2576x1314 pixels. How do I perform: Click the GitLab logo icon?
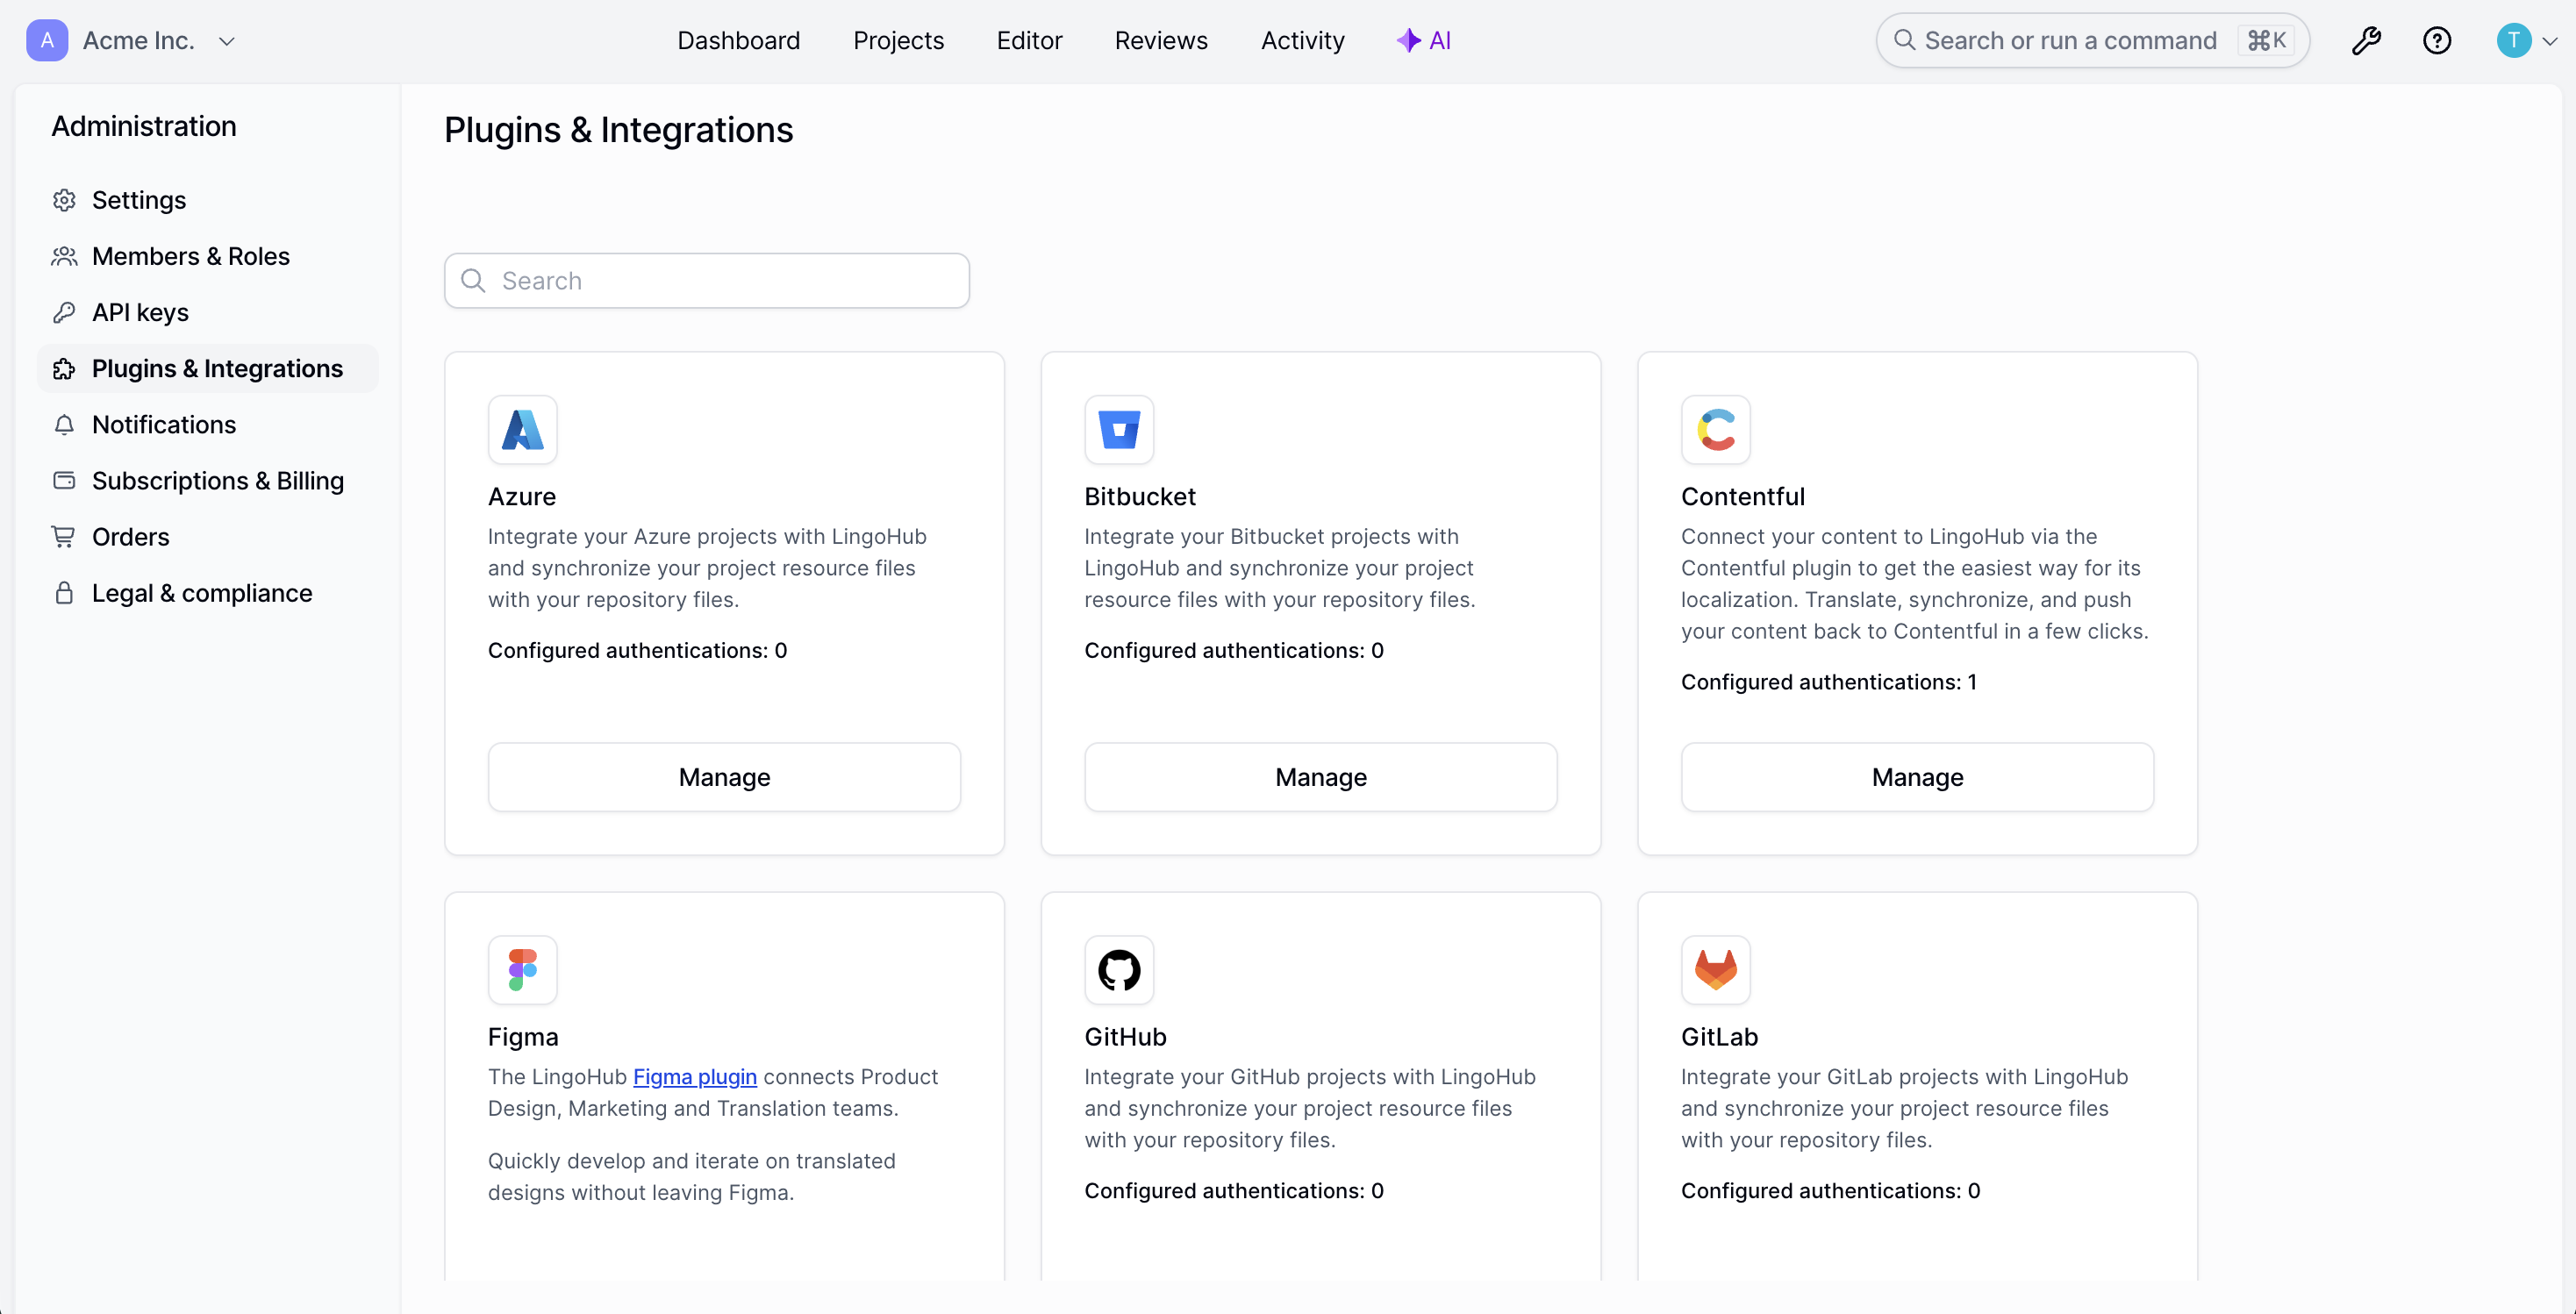coord(1716,970)
